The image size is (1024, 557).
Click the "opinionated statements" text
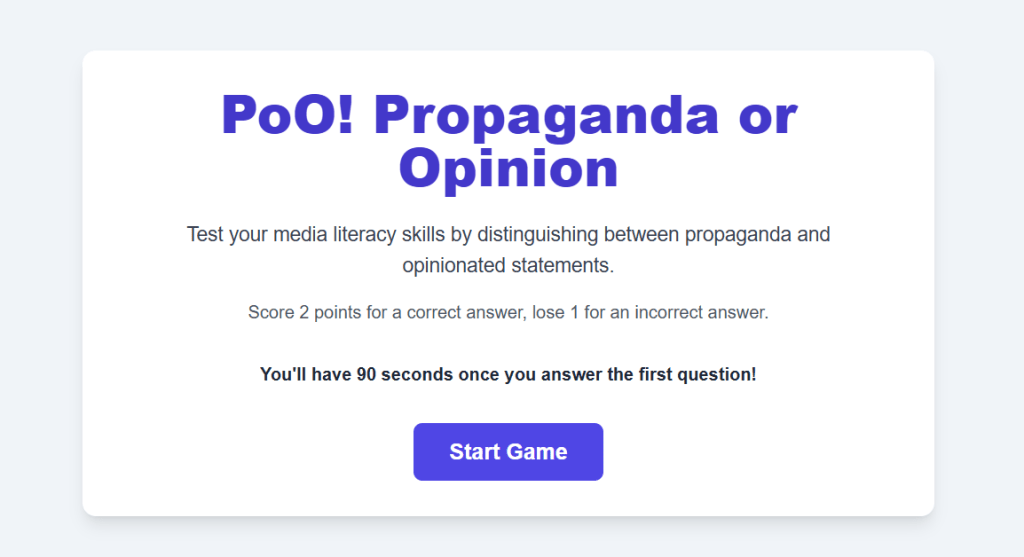(508, 266)
